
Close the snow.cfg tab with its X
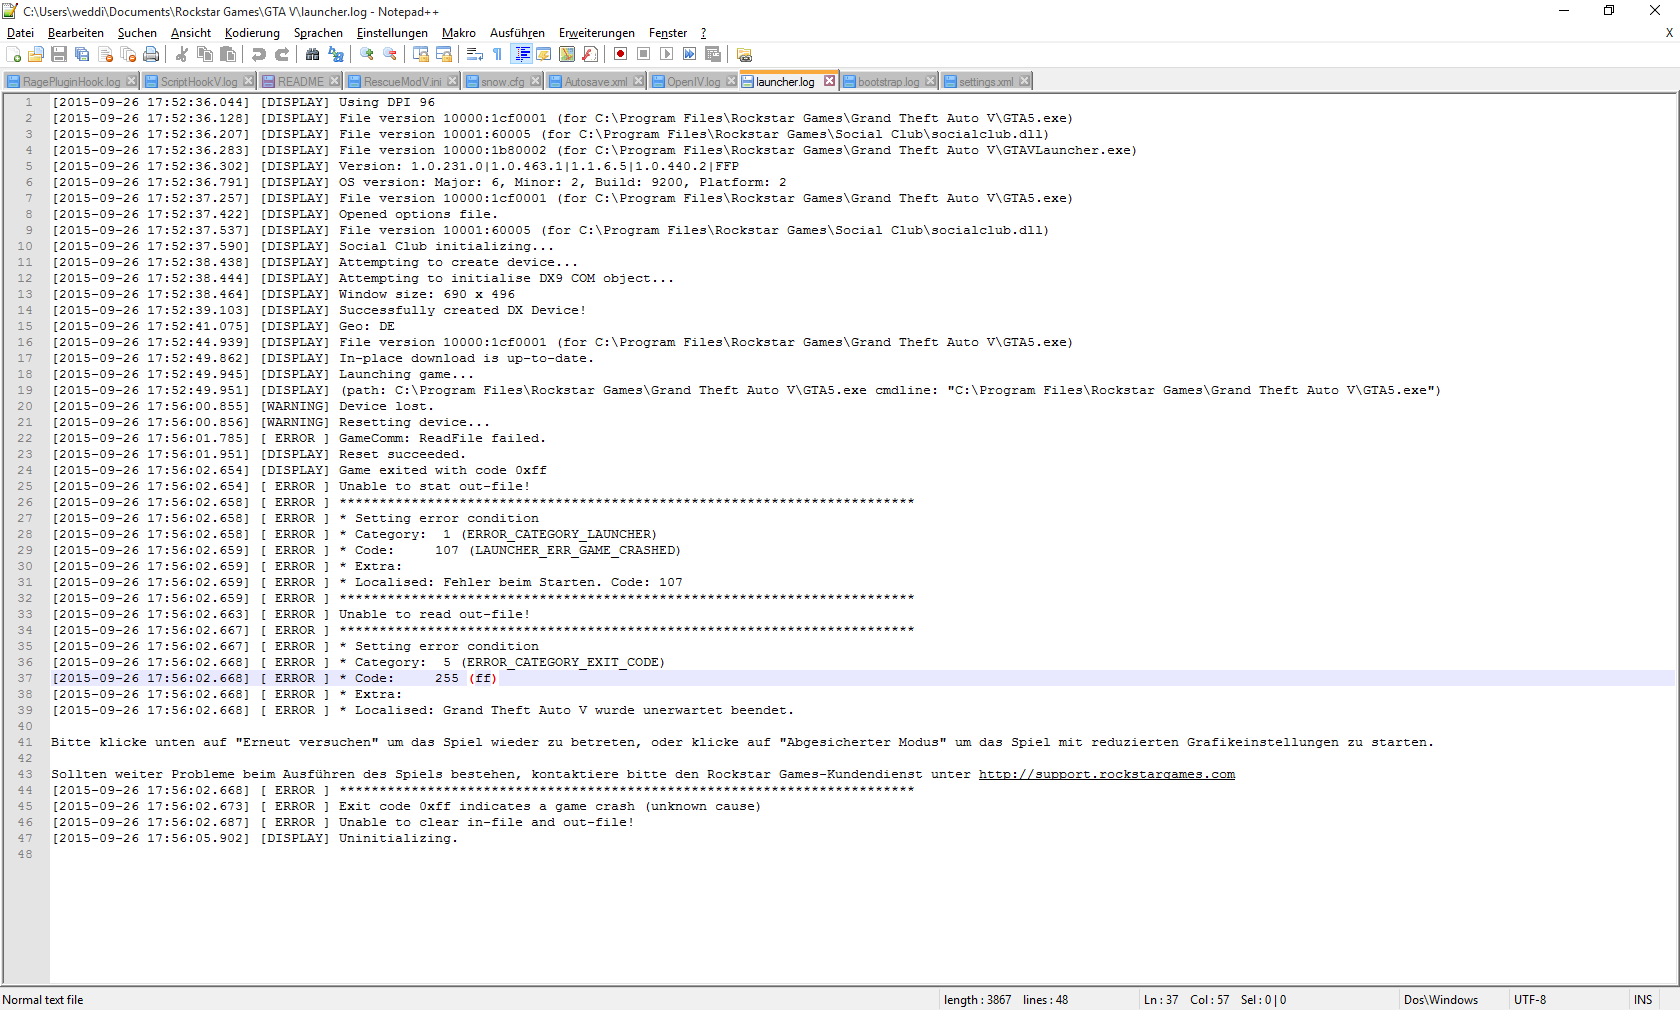tap(535, 81)
